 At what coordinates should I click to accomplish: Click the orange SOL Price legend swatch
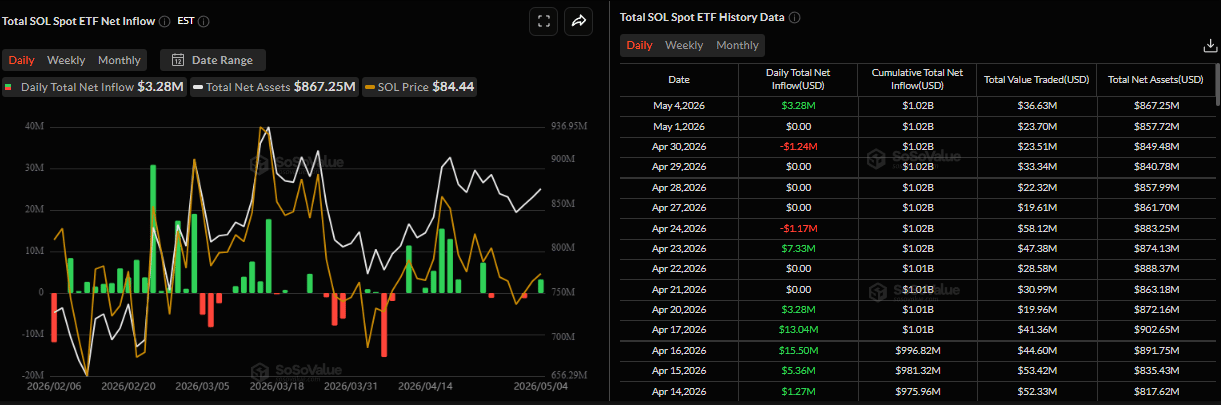click(x=369, y=88)
